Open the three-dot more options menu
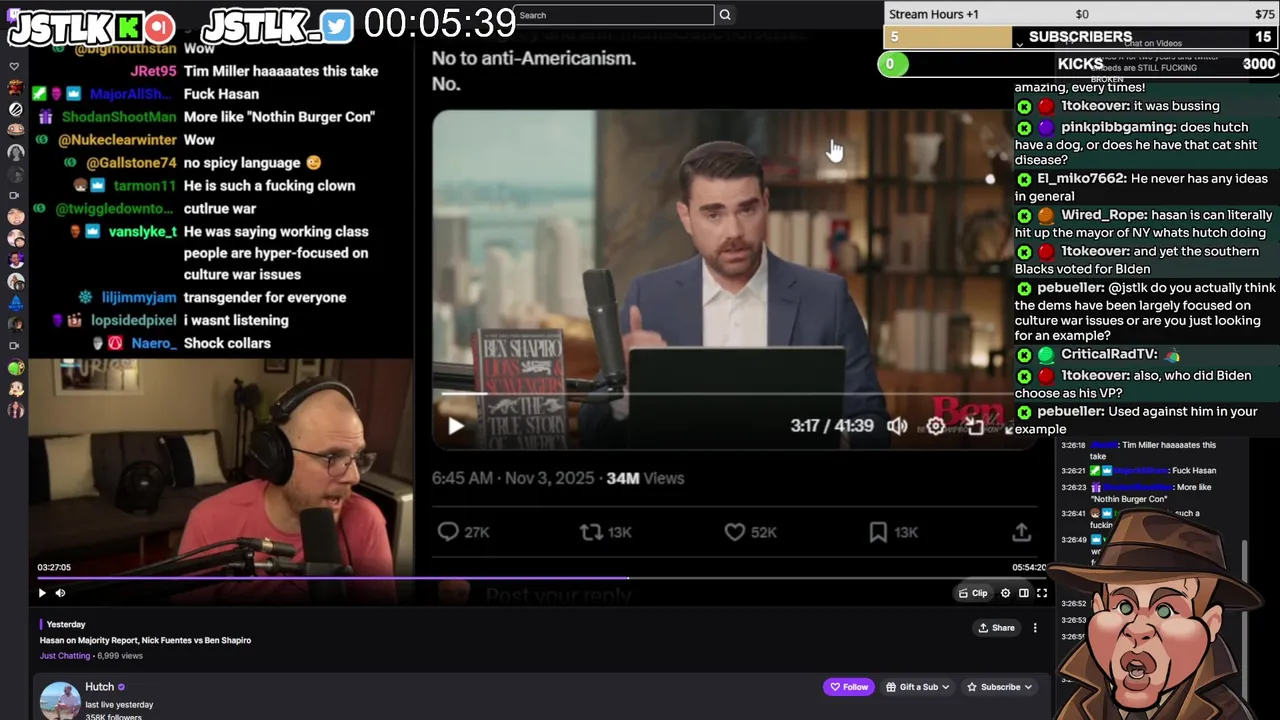Viewport: 1280px width, 720px height. point(1035,628)
